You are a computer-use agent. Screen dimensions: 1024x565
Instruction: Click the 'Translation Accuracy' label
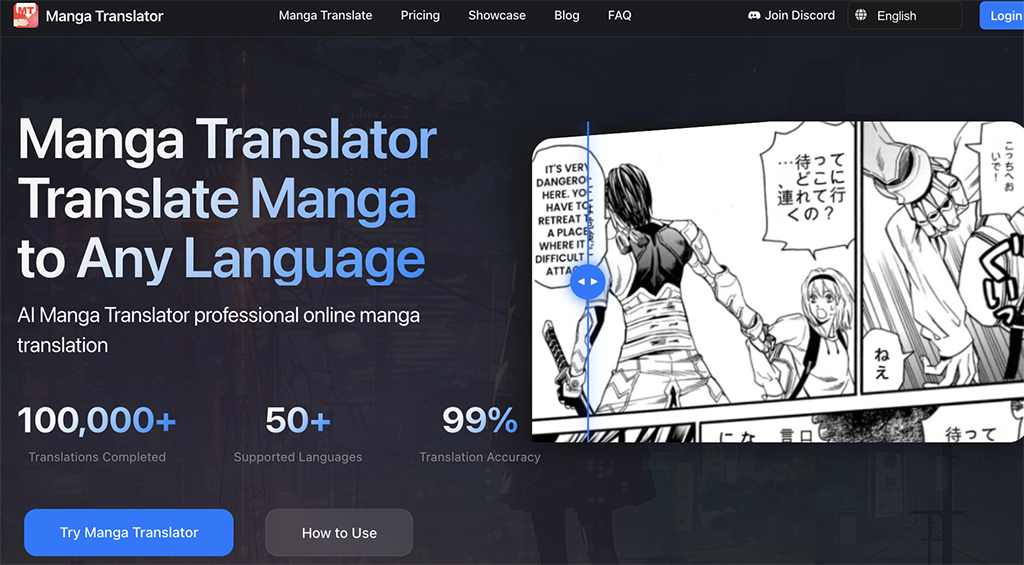tap(480, 457)
